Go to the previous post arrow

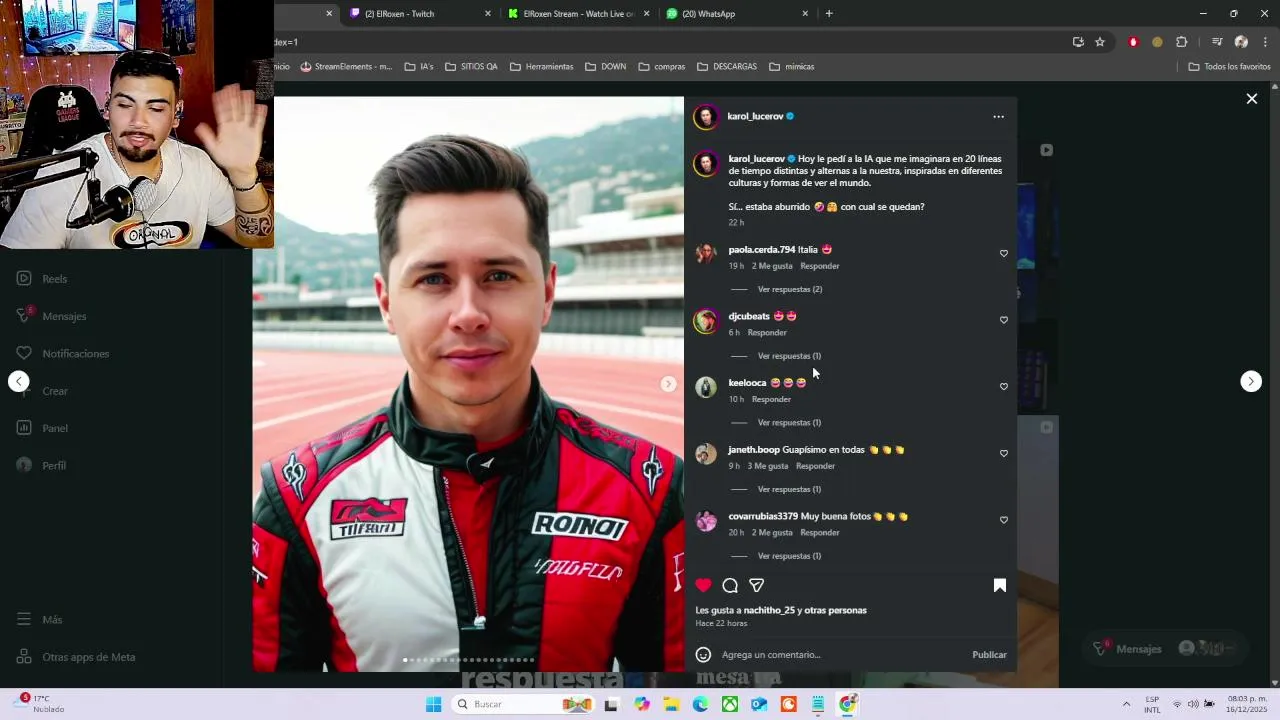pyautogui.click(x=18, y=381)
